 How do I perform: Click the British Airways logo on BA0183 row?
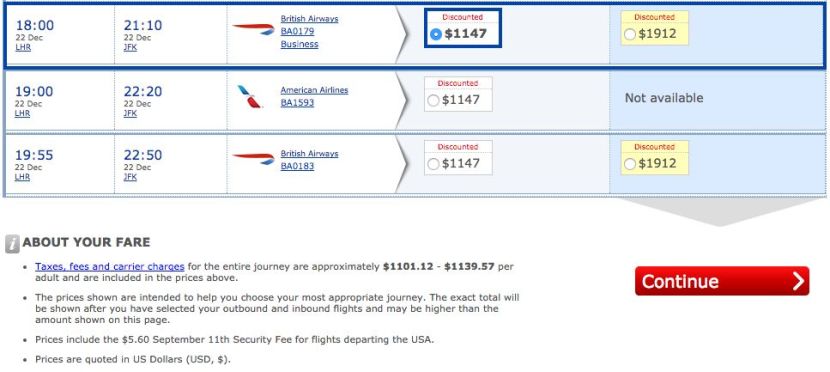click(x=254, y=158)
